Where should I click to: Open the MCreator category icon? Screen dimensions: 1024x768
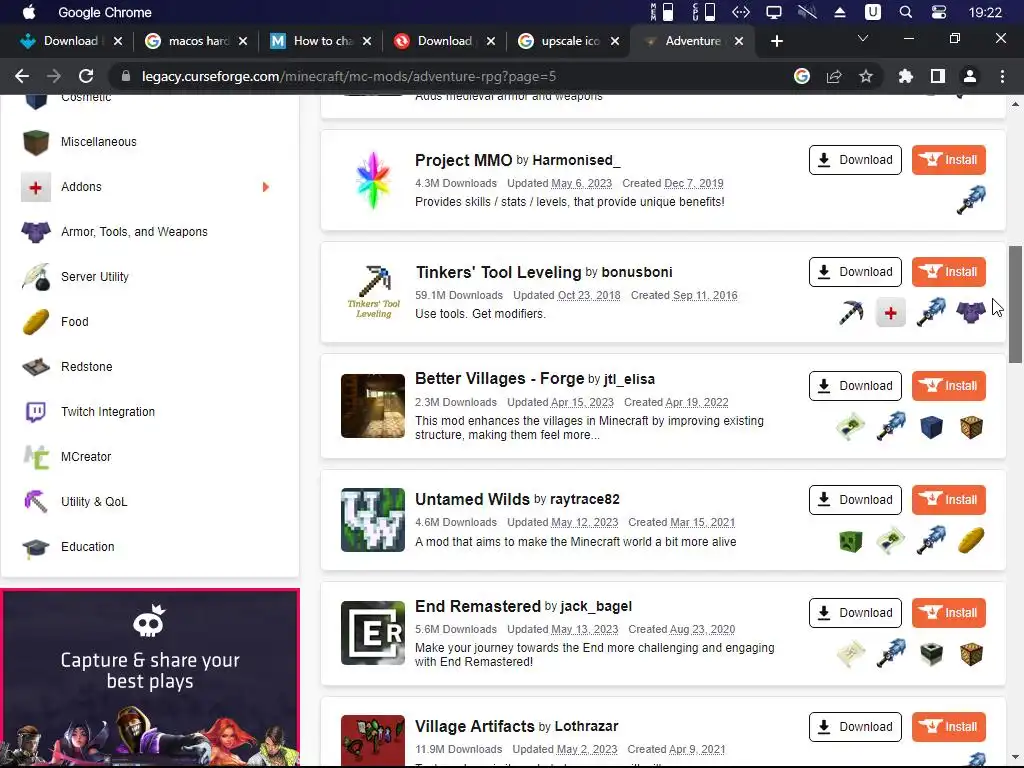pyautogui.click(x=36, y=457)
